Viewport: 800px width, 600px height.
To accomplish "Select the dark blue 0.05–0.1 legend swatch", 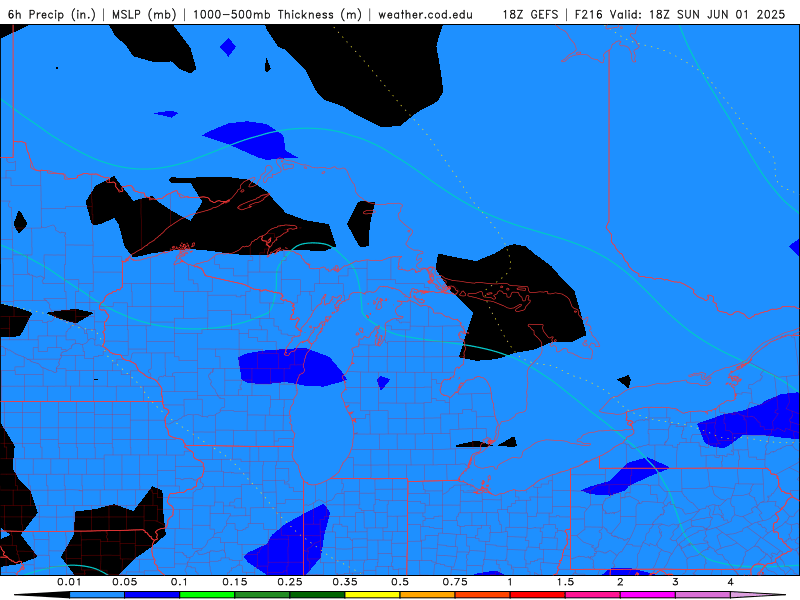I will click(152, 595).
